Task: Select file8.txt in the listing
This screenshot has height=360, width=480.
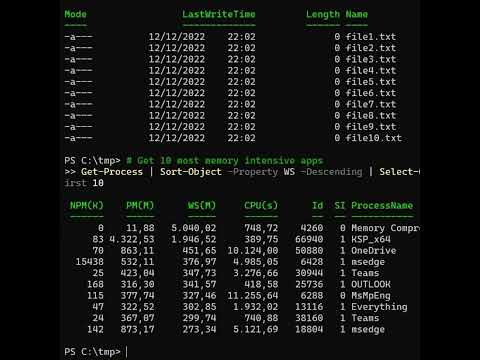Action: point(371,116)
